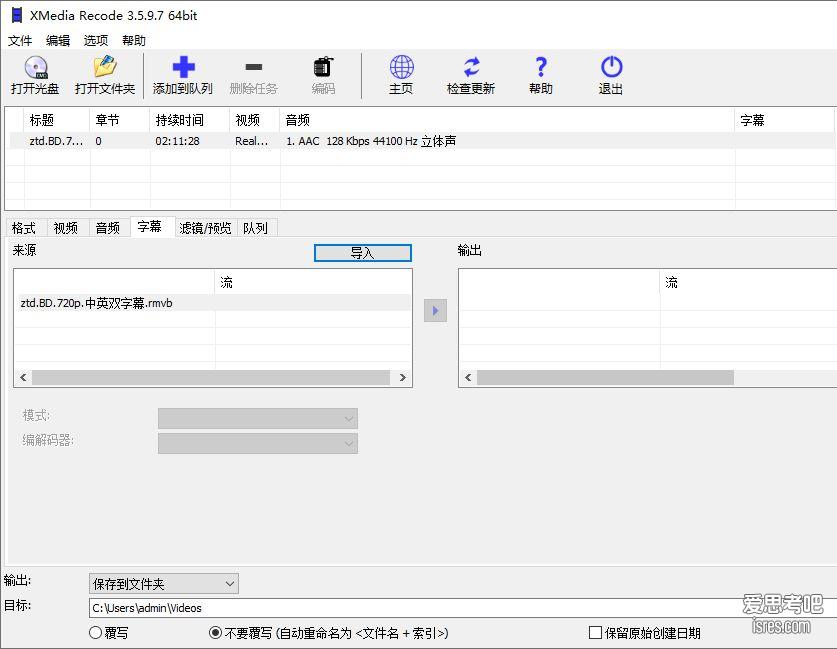Image resolution: width=837 pixels, height=649 pixels.
Task: Switch to the 格式 tab
Action: 24,228
